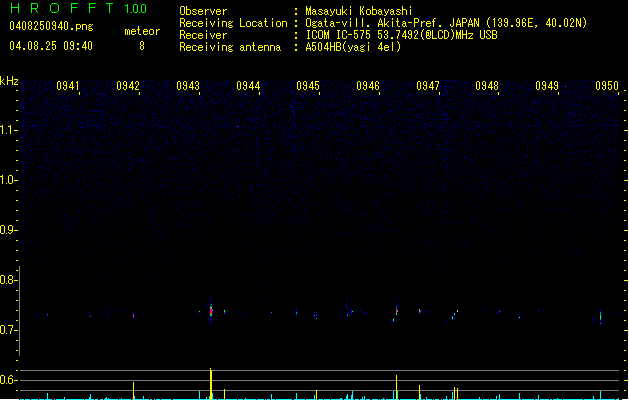Click the HROFFT 1.0.0 title text
The height and width of the screenshot is (400, 629).
click(79, 8)
